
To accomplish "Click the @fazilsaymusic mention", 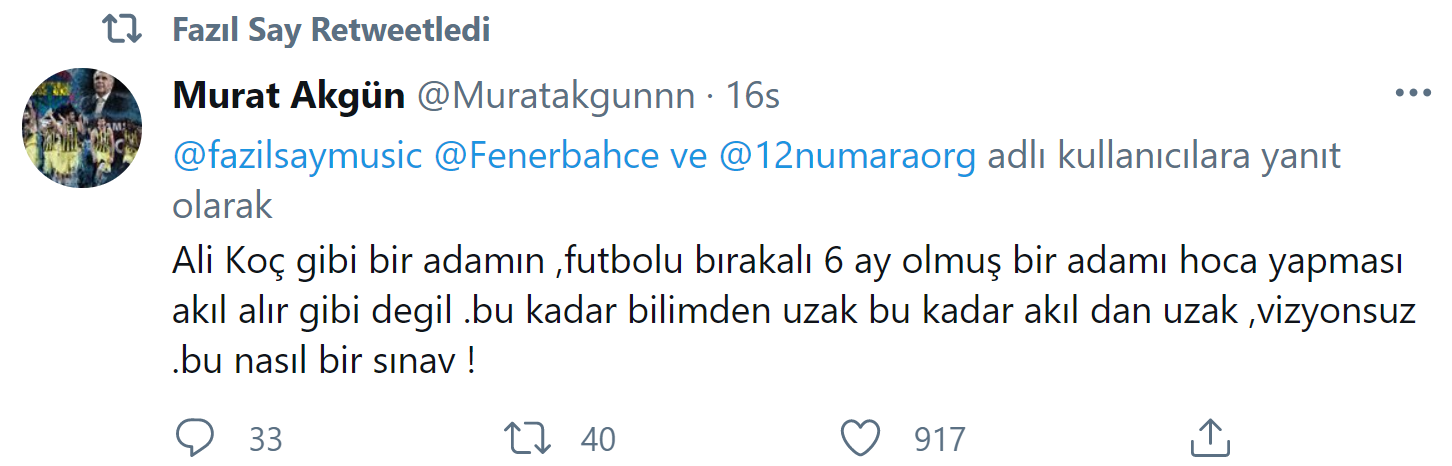I will pos(297,158).
